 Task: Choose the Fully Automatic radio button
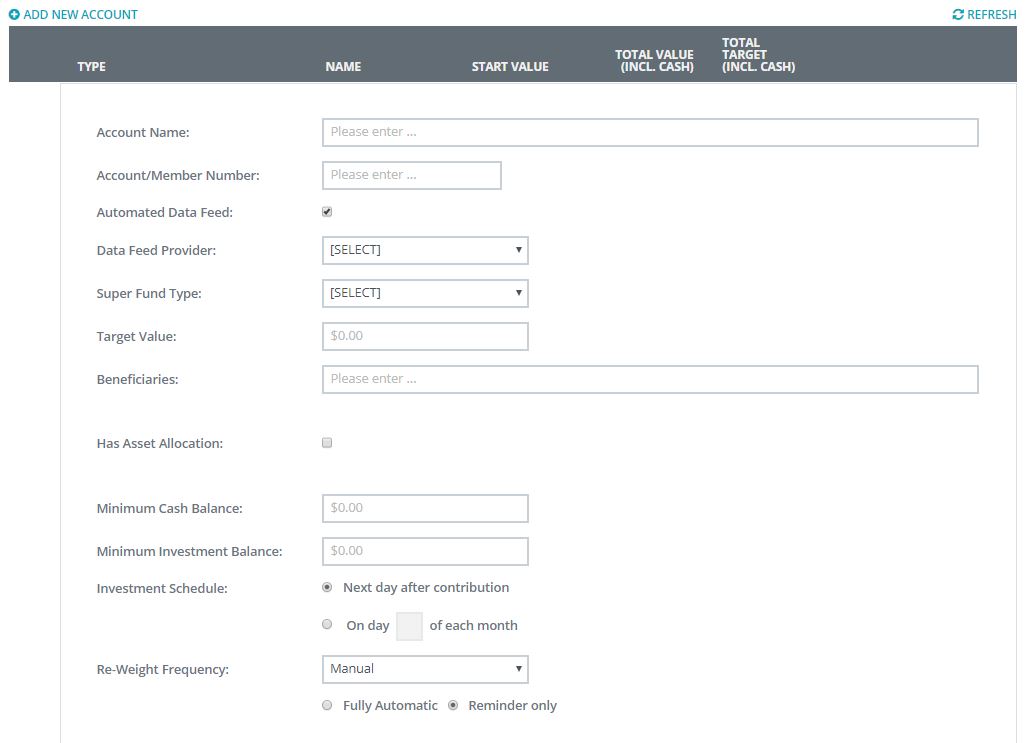(x=327, y=705)
